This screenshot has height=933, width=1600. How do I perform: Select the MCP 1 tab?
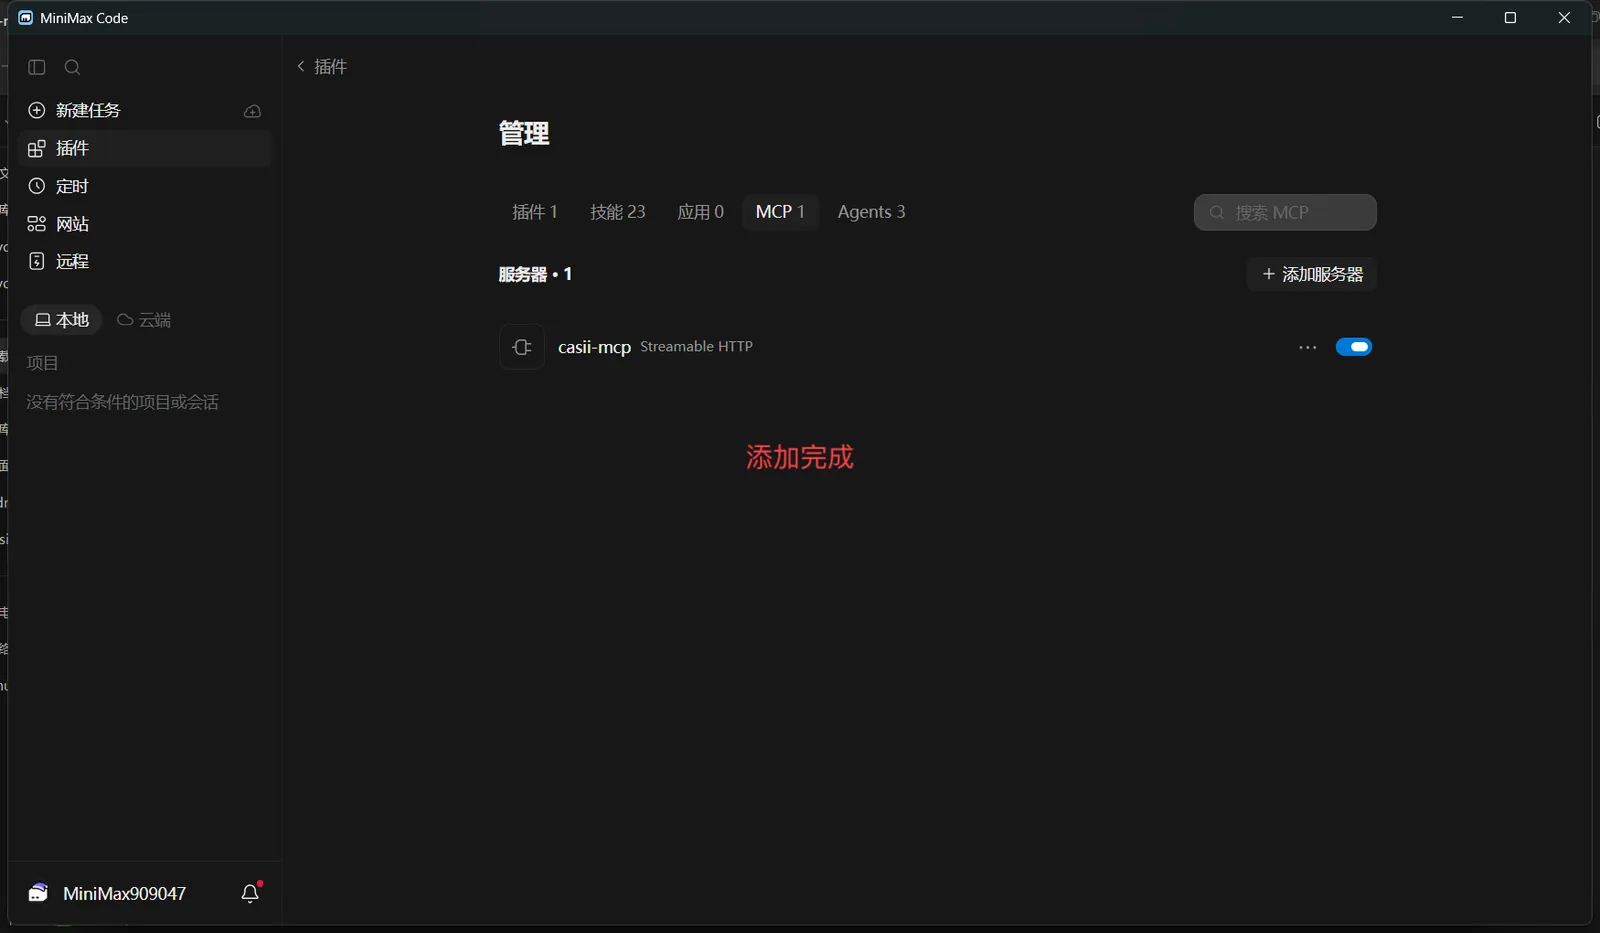(x=780, y=212)
